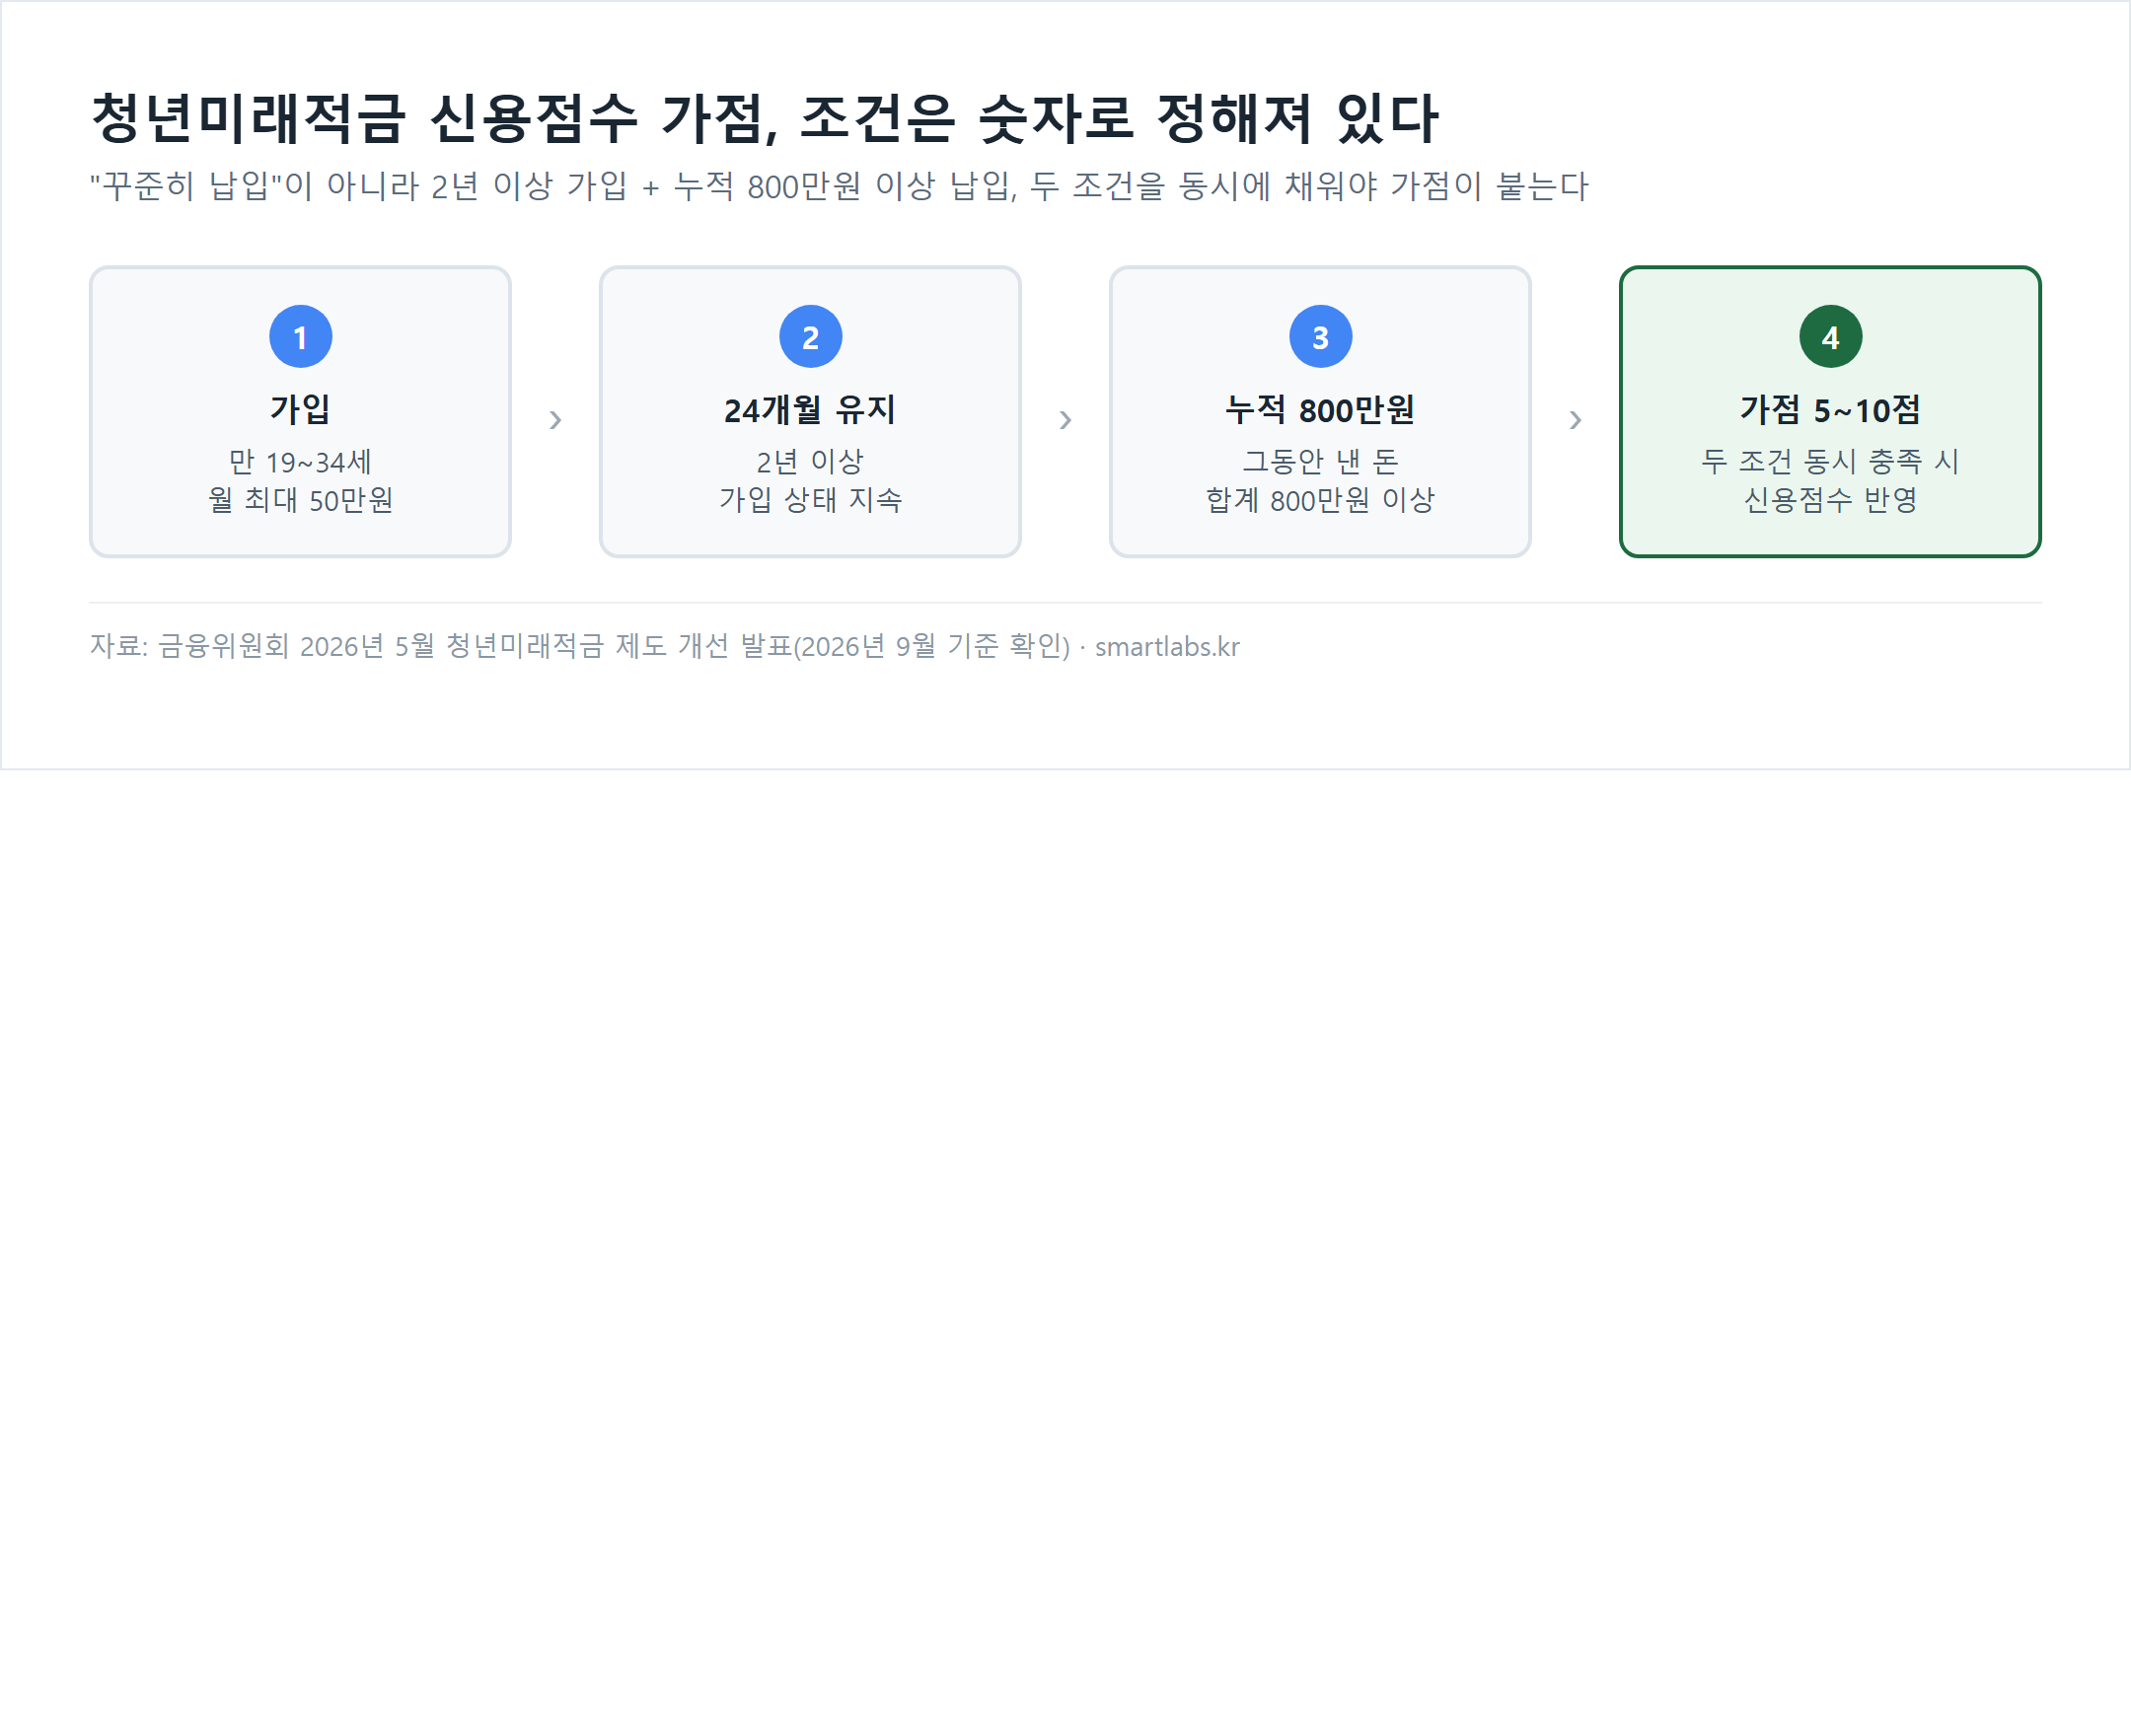Click the chevron between 가입 and 24개월 유지

(x=555, y=420)
